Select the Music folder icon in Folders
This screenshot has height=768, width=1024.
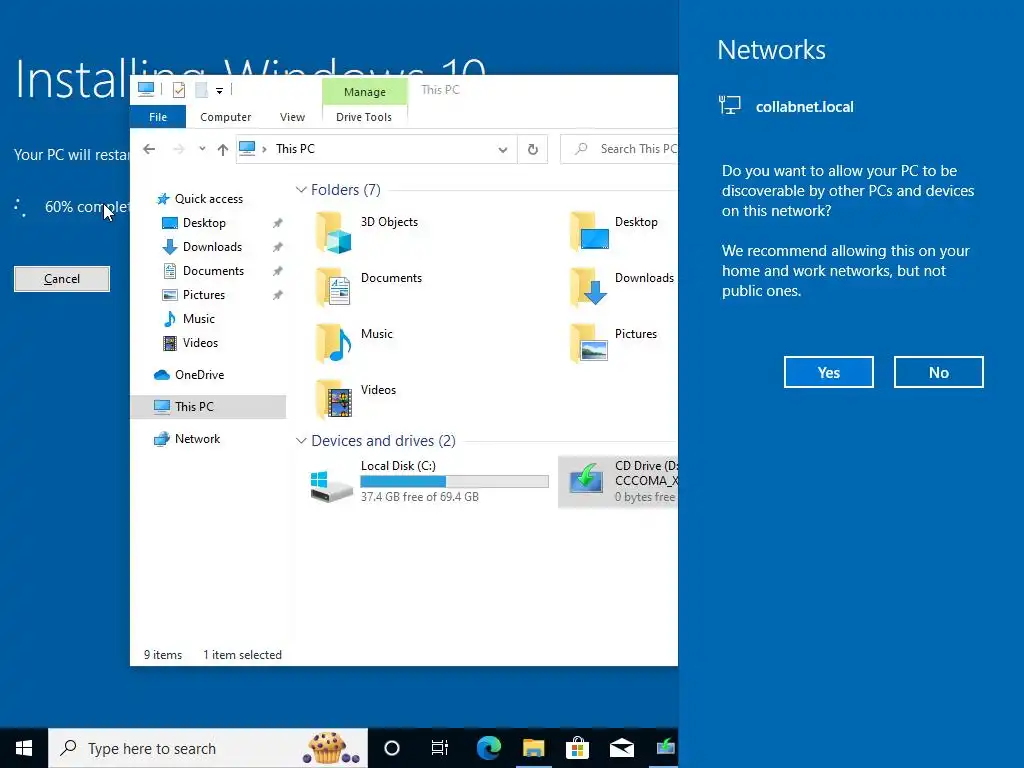(334, 344)
